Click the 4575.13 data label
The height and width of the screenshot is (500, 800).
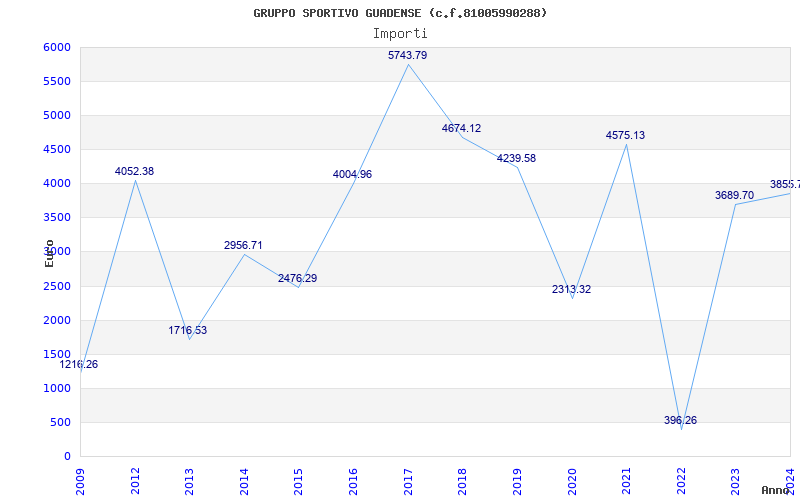pyautogui.click(x=626, y=135)
